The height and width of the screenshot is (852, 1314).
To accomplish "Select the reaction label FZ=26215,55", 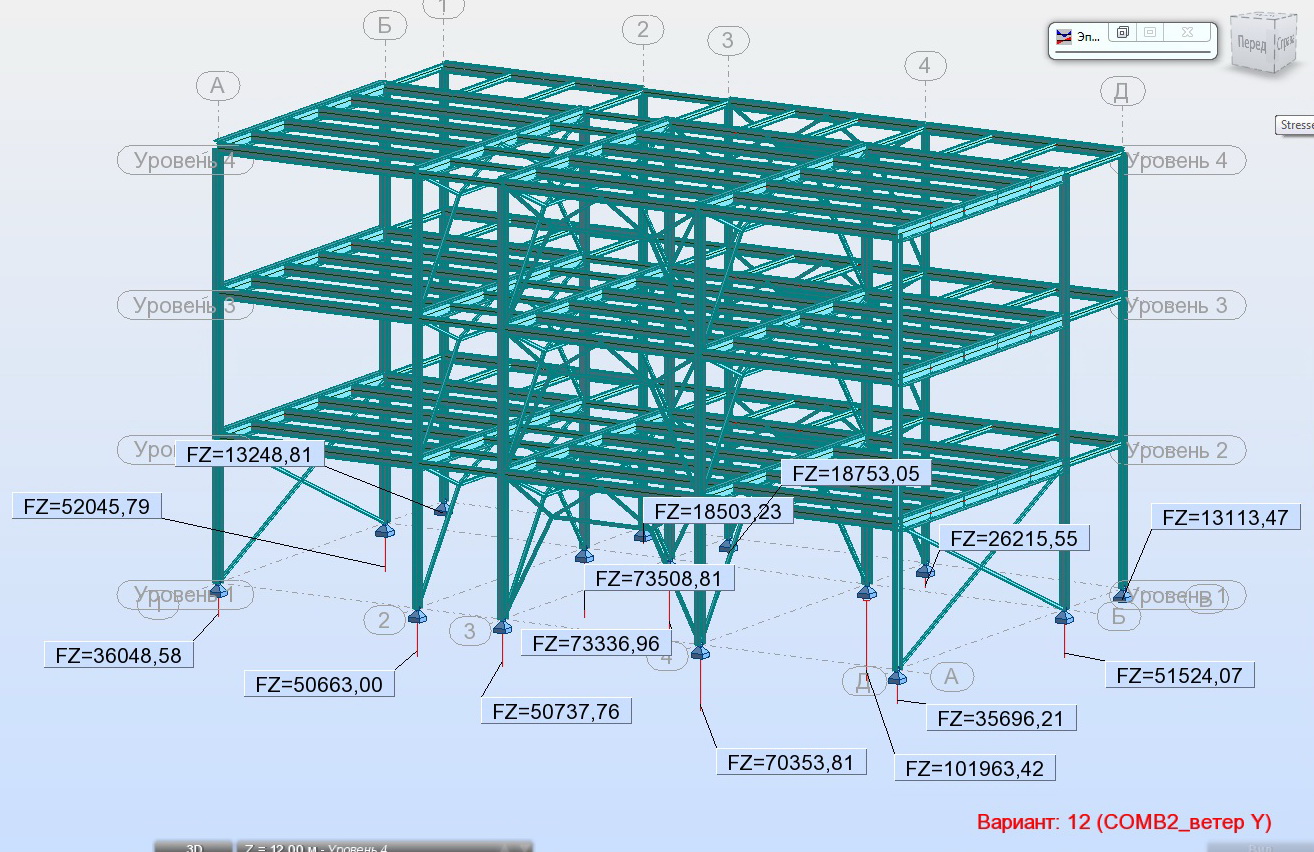I will click(1014, 538).
